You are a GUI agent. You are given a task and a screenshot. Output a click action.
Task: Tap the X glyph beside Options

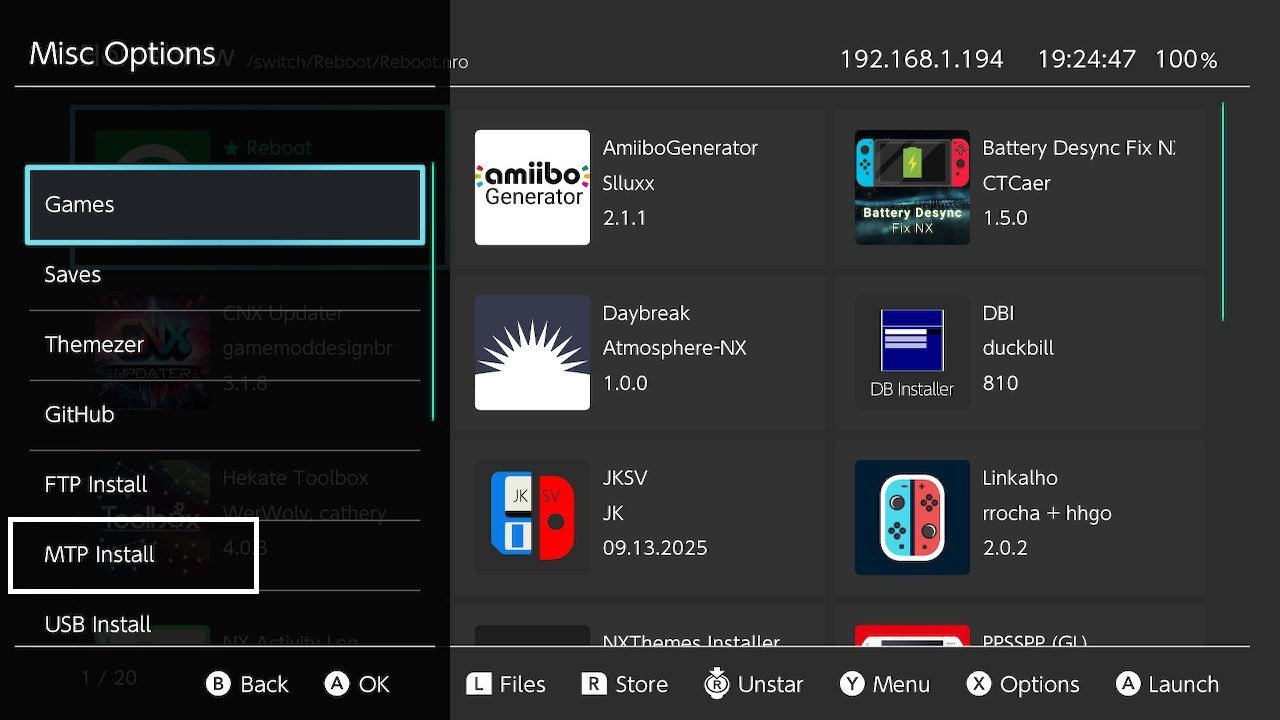point(979,684)
